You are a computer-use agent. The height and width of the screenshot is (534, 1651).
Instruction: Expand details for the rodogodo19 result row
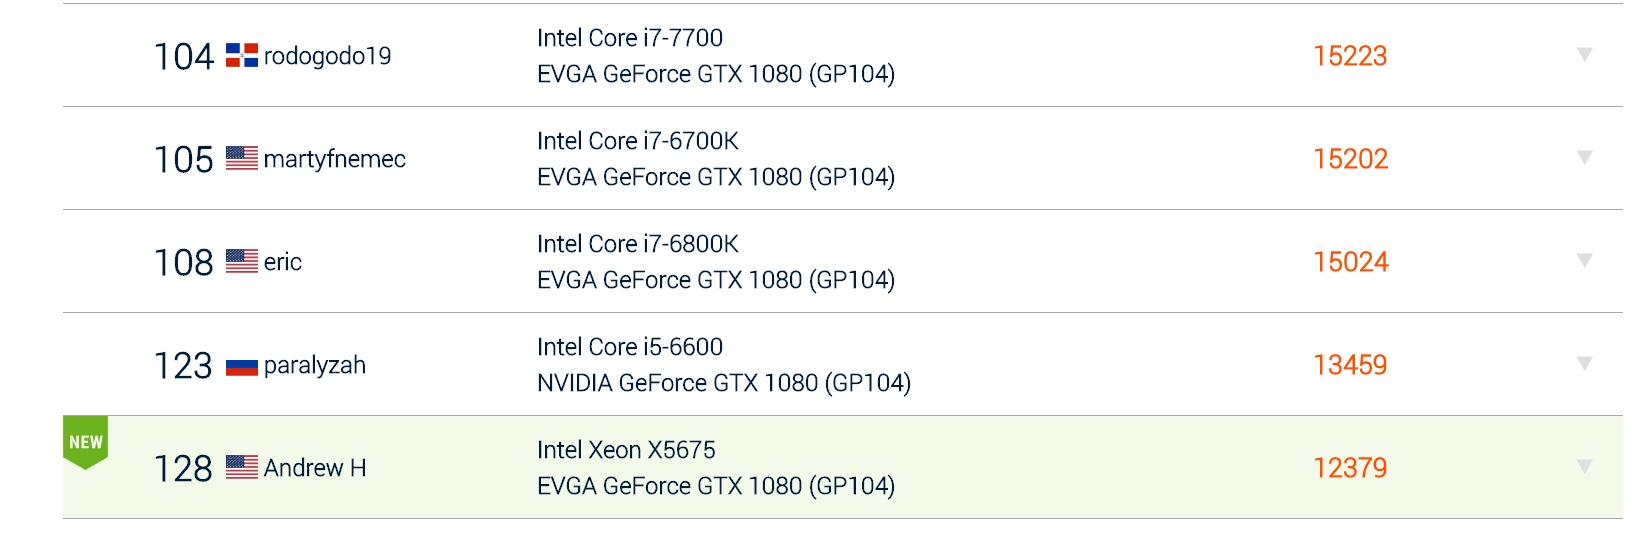pos(1584,54)
